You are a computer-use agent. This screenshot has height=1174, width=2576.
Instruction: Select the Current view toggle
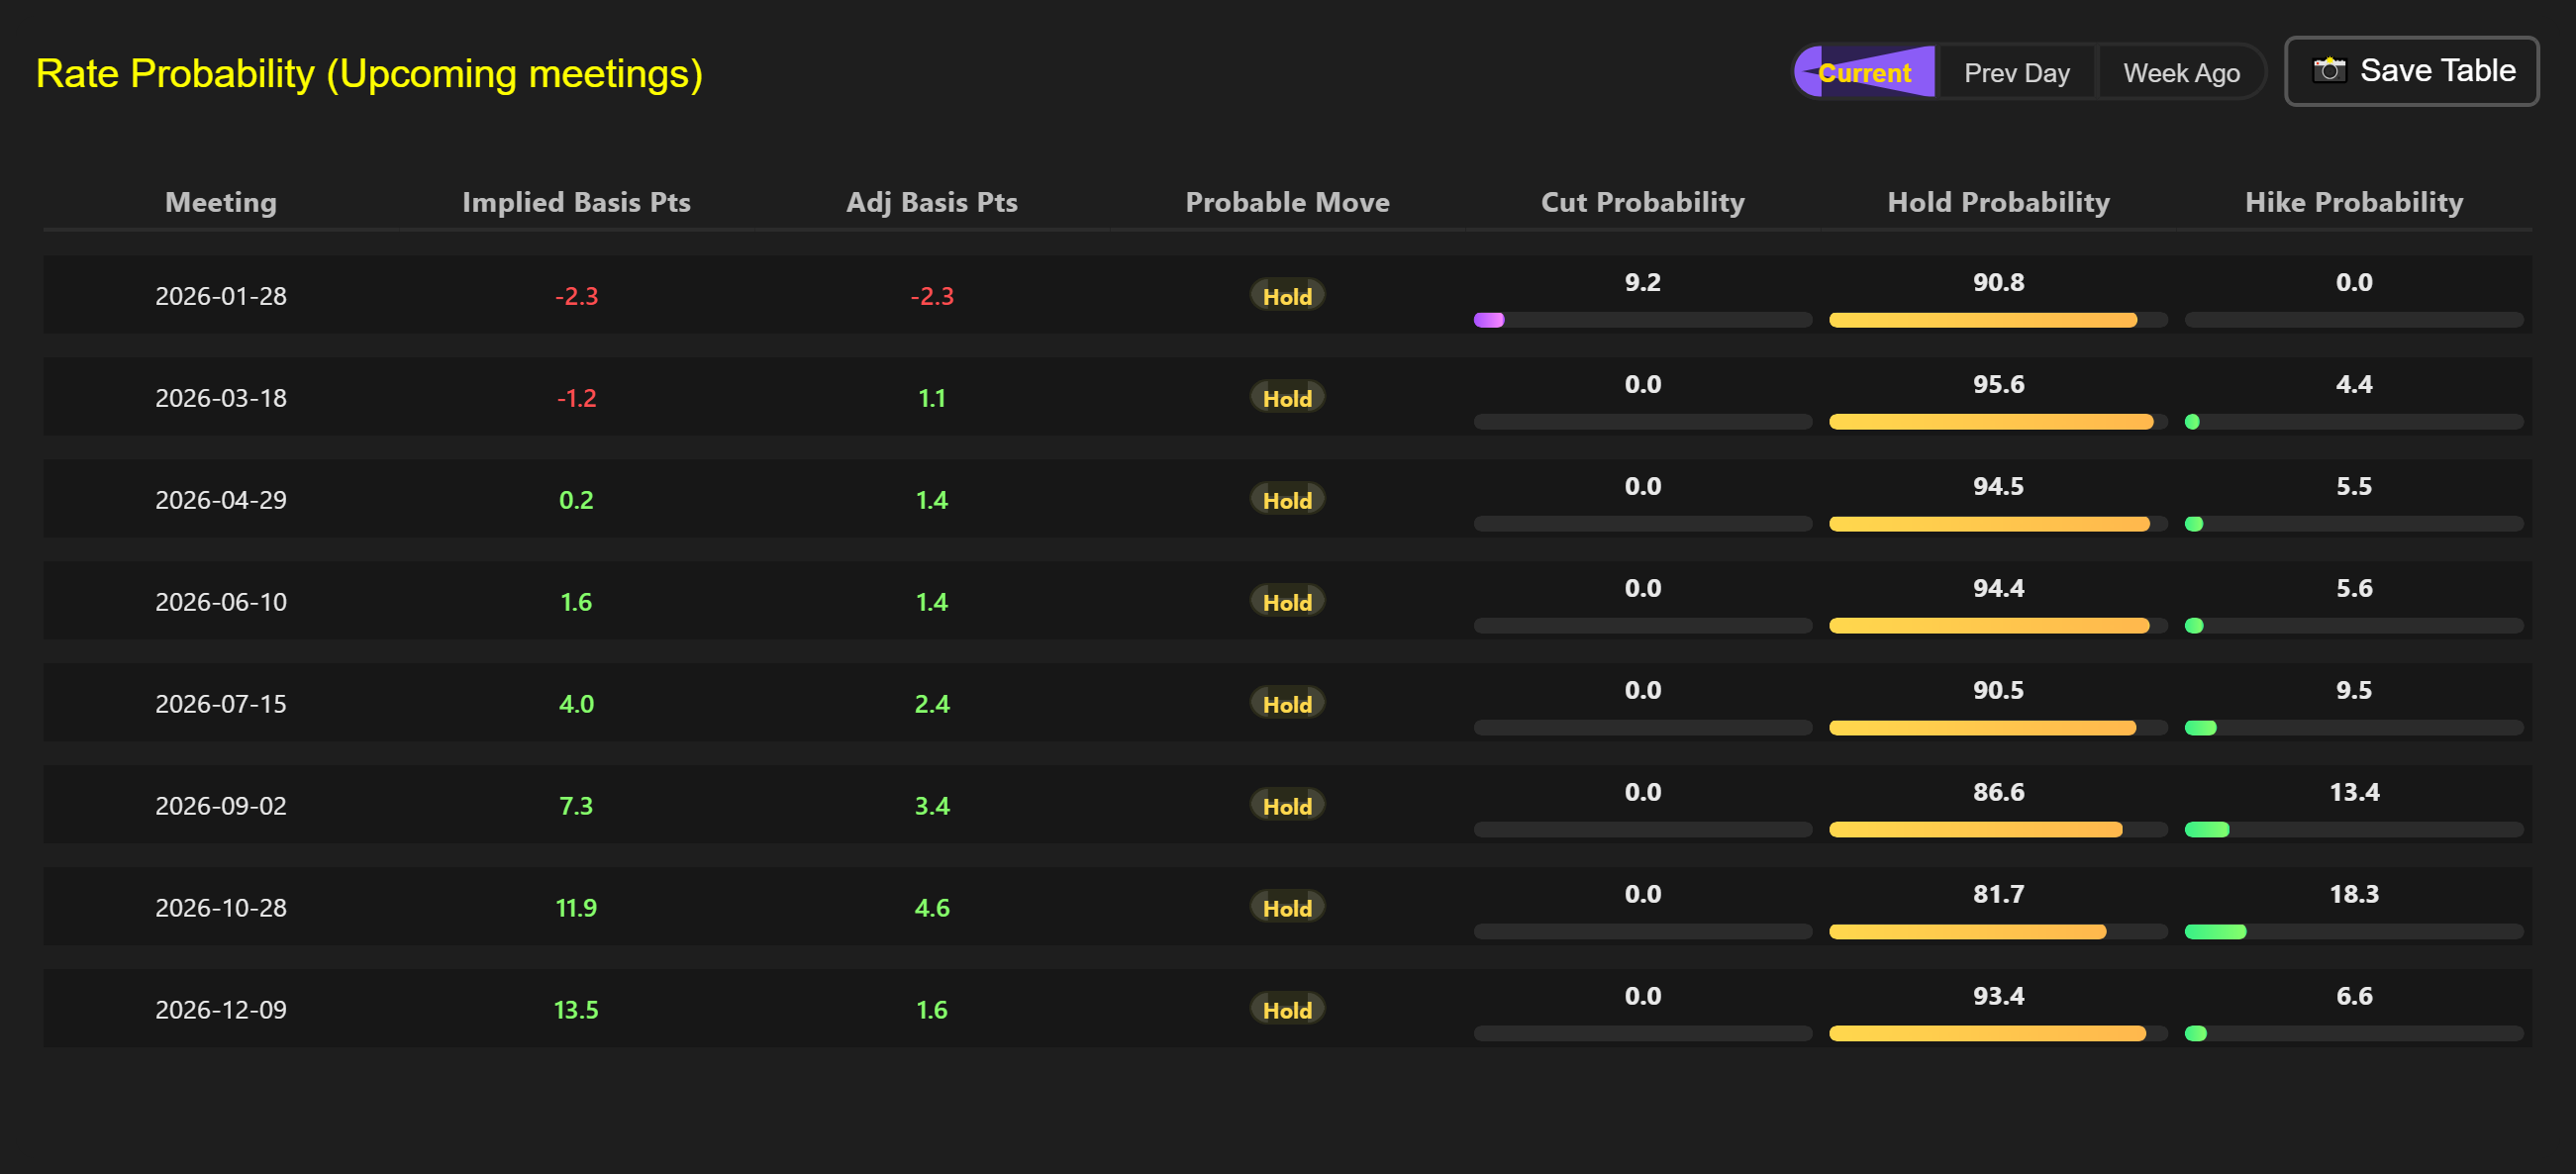[x=1865, y=73]
